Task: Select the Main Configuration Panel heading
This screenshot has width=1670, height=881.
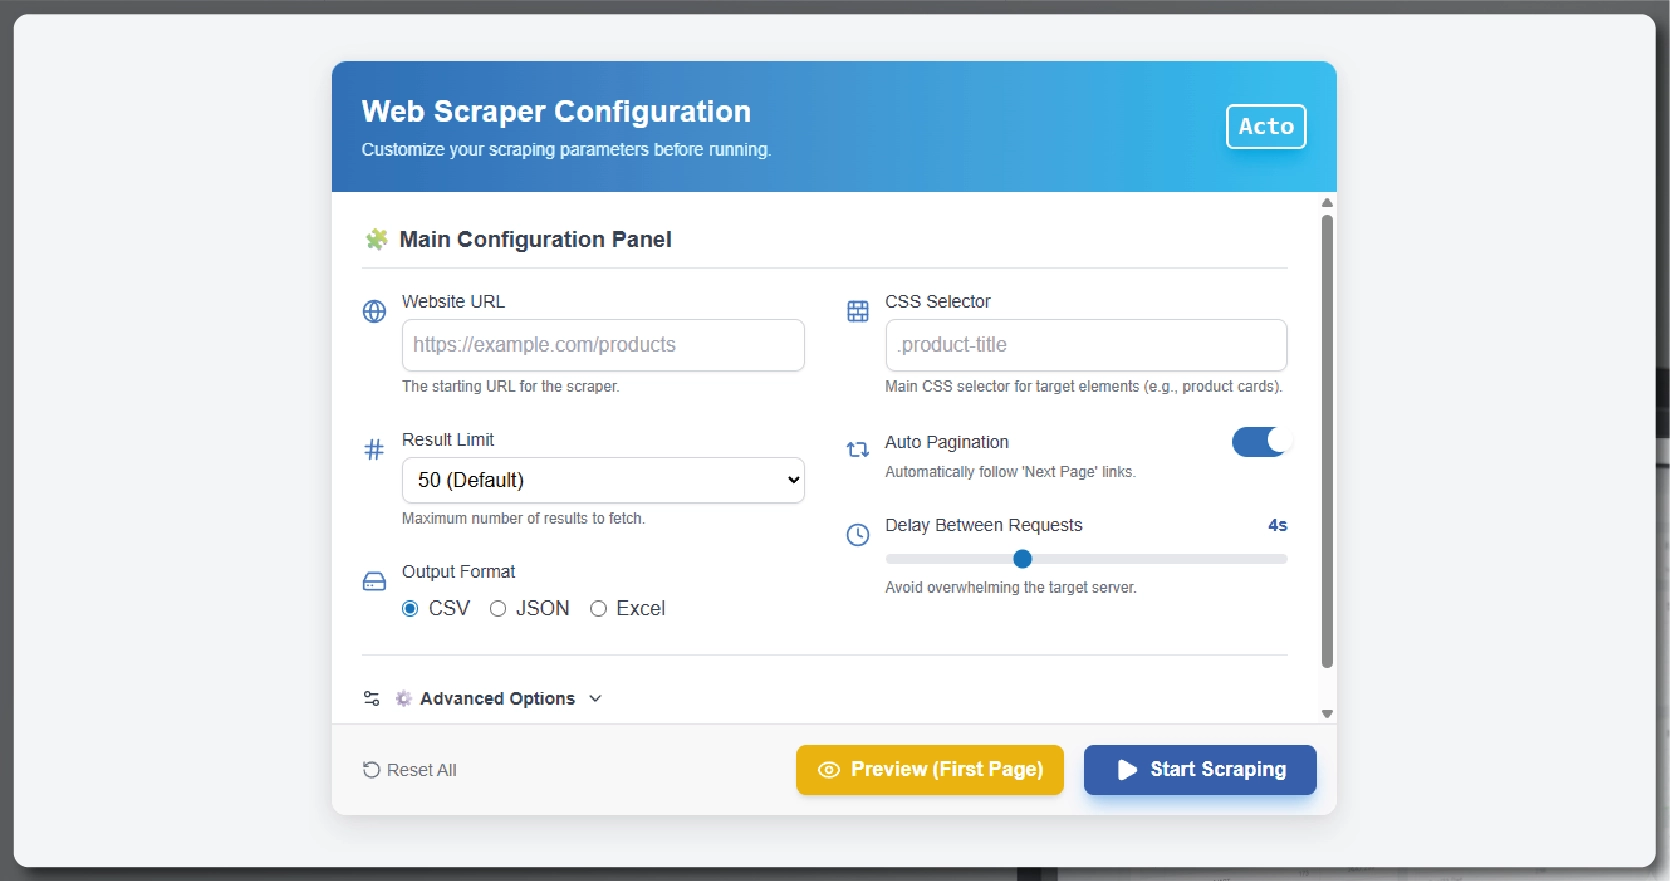Action: pyautogui.click(x=535, y=239)
